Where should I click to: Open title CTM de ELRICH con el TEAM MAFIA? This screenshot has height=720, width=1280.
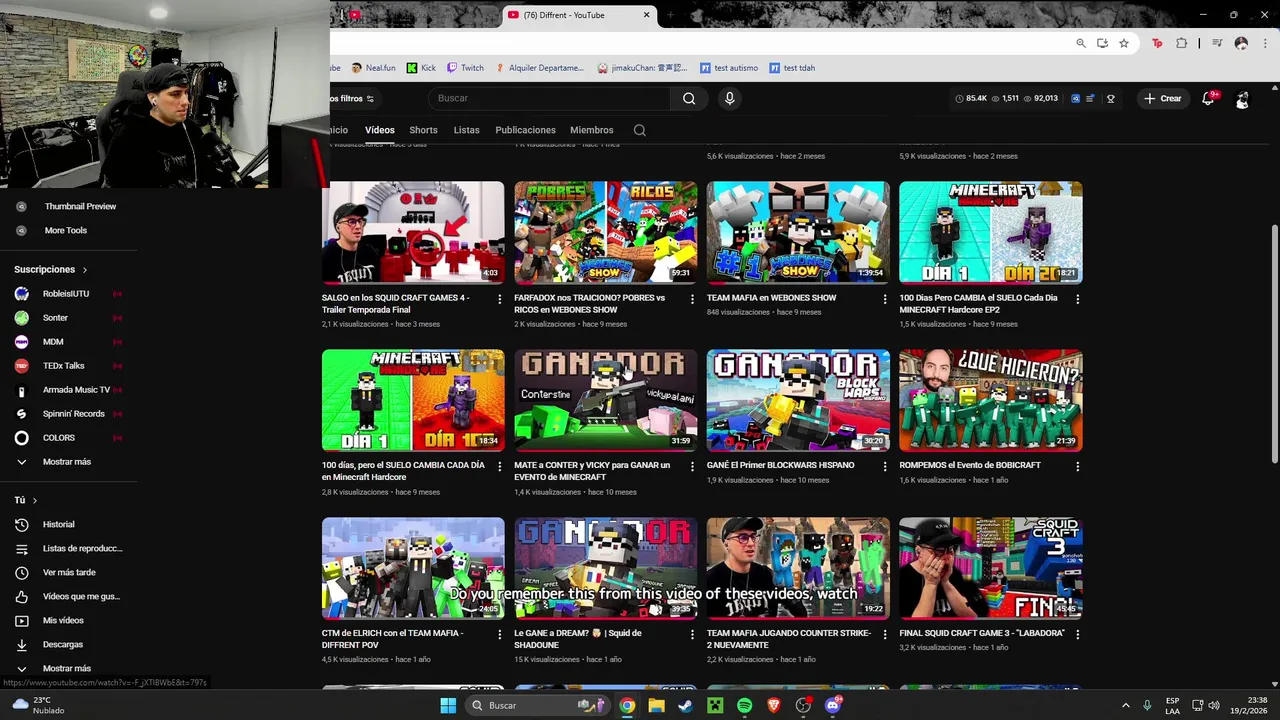392,639
